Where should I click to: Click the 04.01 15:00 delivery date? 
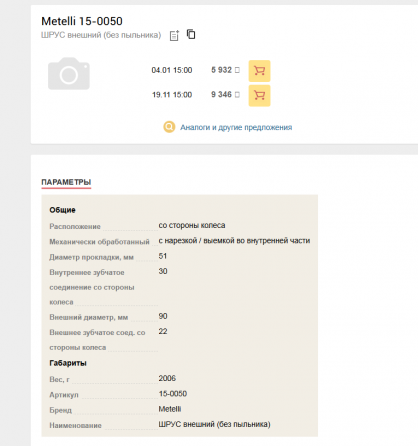(172, 70)
